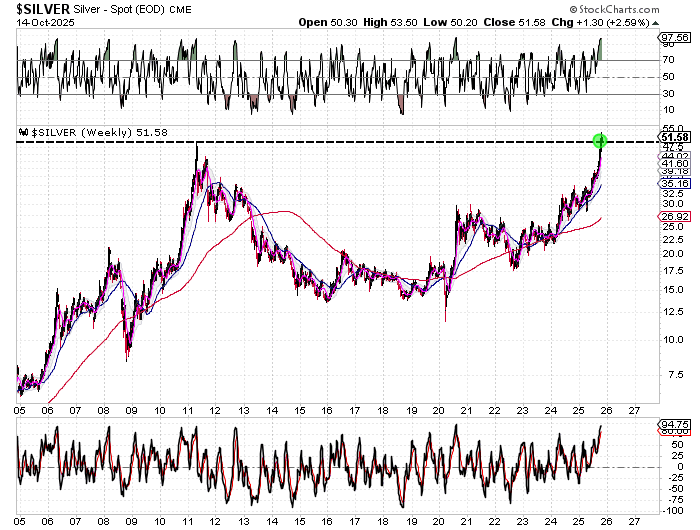
Task: Click the 51.58 current price label
Action: (669, 137)
